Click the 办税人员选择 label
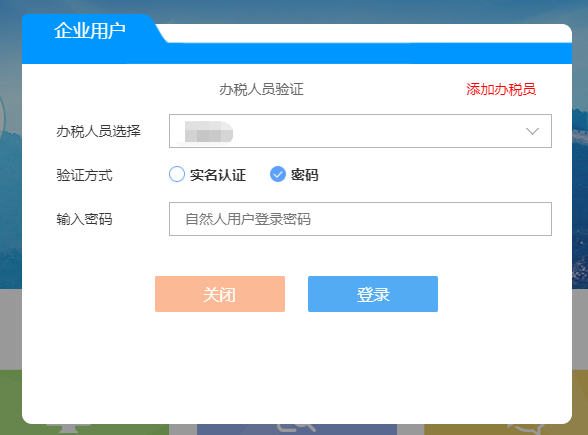The height and width of the screenshot is (435, 588). pos(98,131)
